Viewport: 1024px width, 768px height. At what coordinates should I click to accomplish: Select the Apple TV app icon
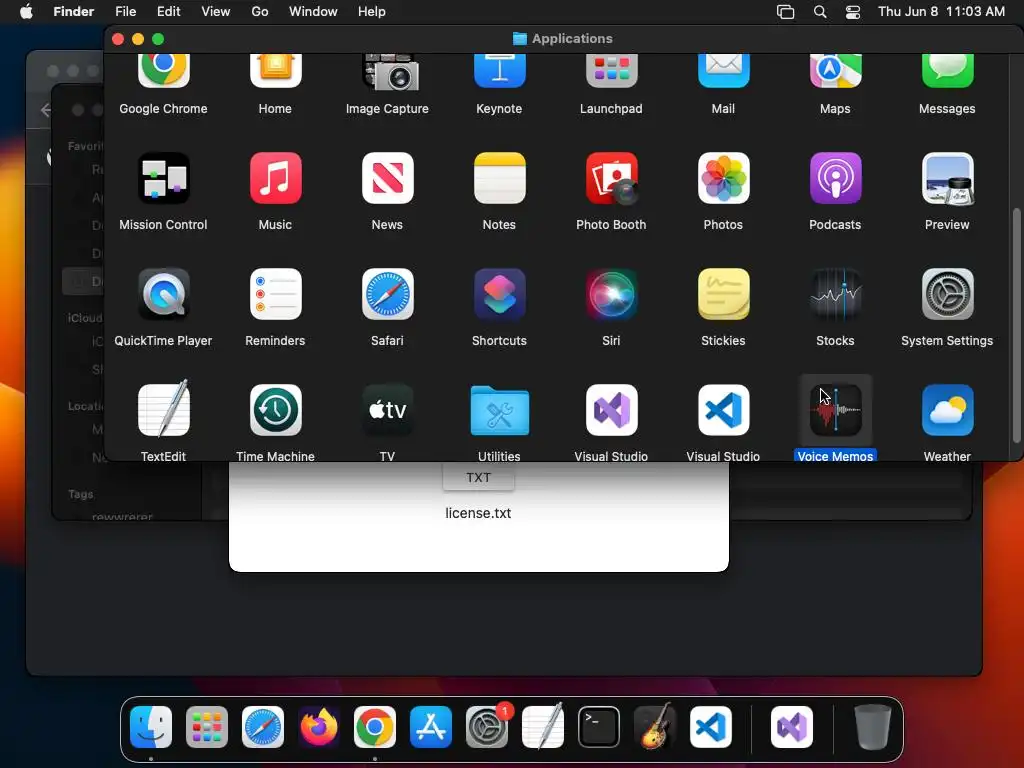point(387,409)
